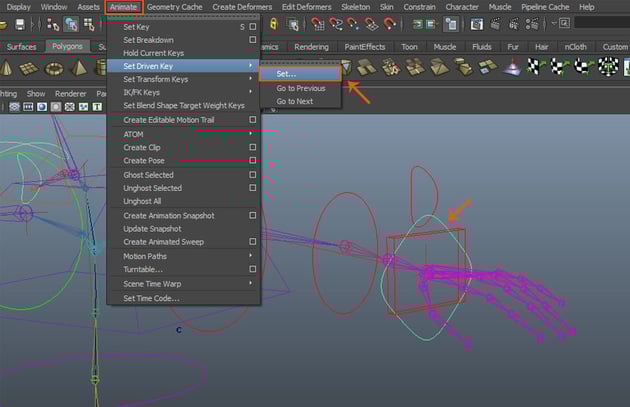The image size is (630, 407).
Task: Expand the Scene Time Warp submenu
Action: coord(184,284)
